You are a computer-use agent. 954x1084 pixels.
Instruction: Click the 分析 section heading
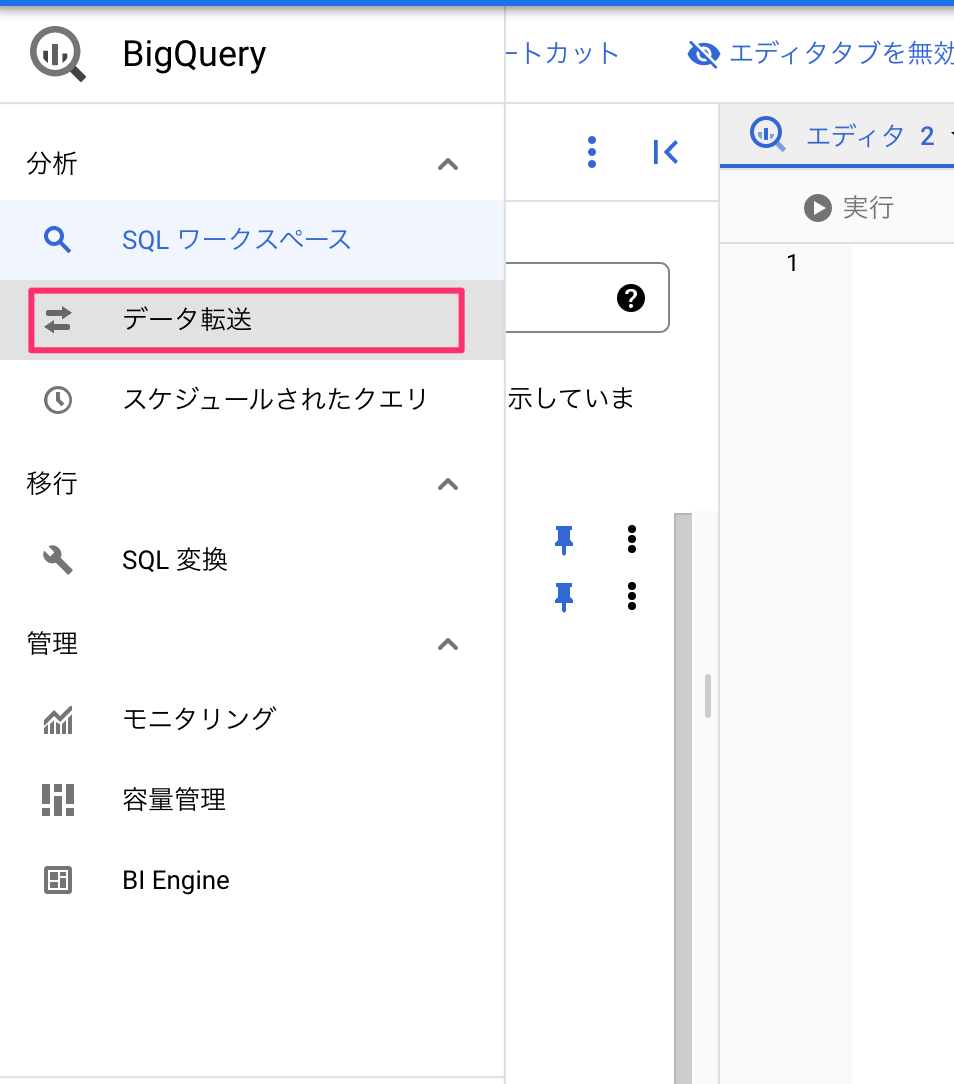coord(52,164)
